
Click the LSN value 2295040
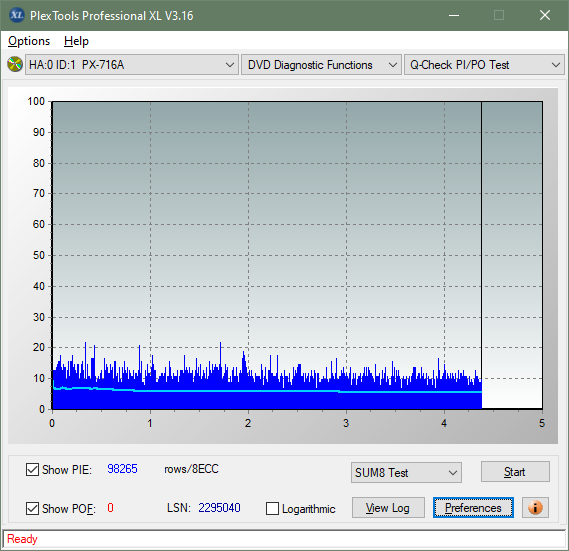219,507
